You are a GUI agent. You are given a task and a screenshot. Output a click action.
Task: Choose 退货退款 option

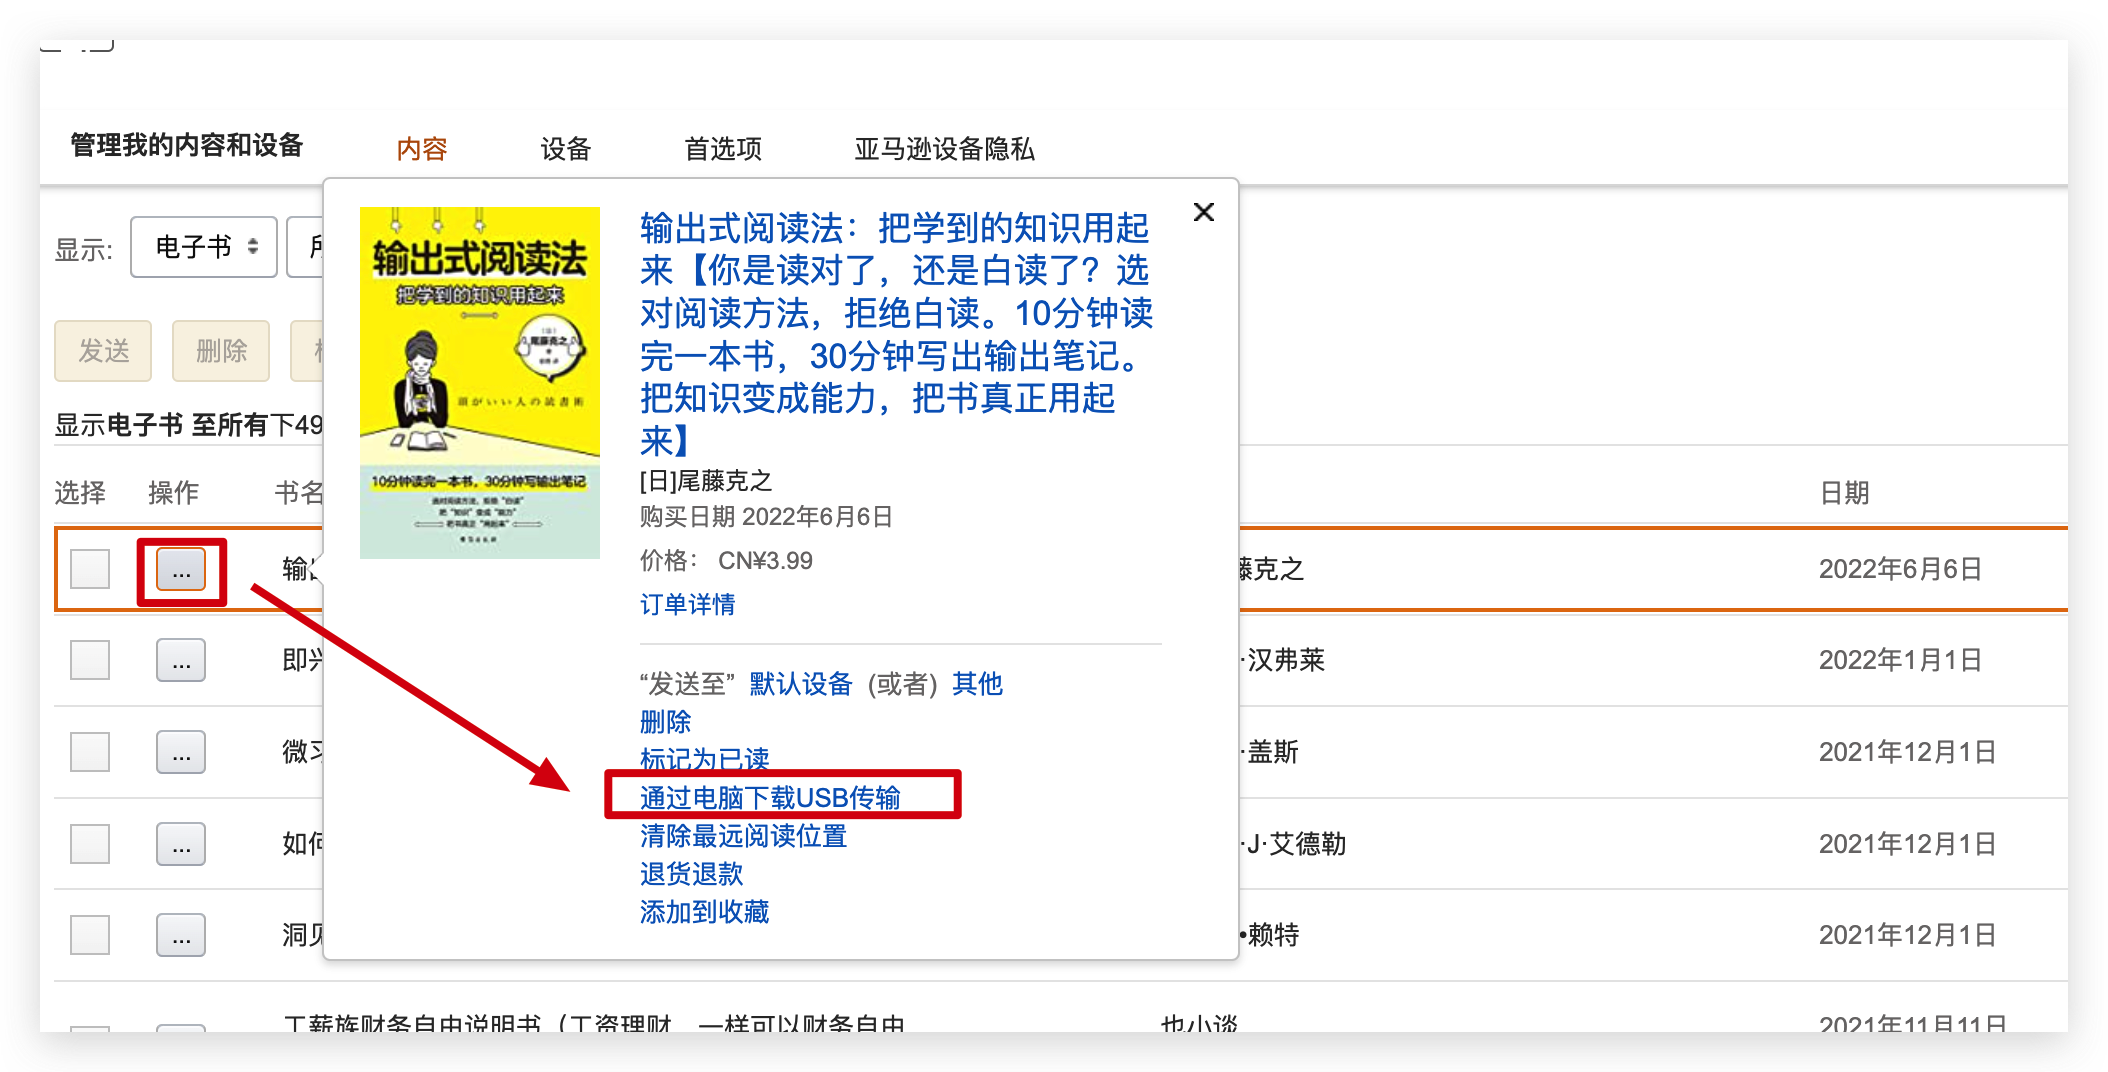pos(692,874)
